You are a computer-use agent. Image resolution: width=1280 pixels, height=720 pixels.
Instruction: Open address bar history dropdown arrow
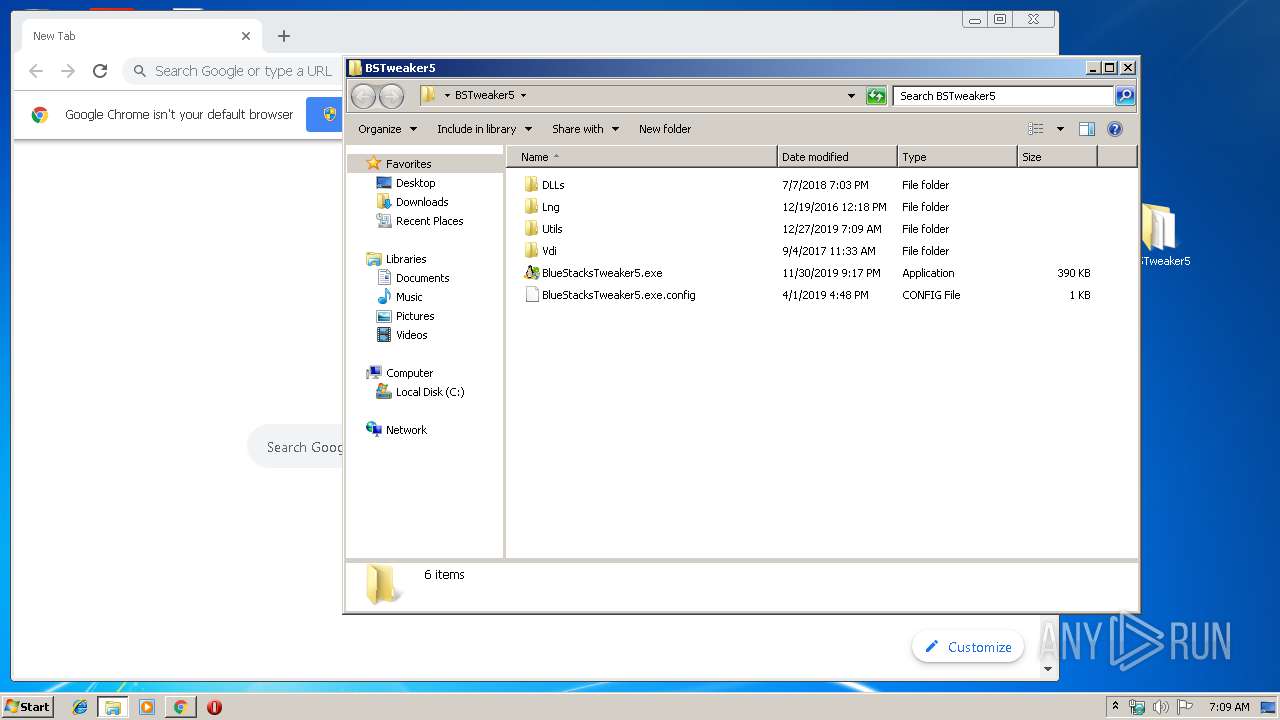pyautogui.click(x=851, y=96)
